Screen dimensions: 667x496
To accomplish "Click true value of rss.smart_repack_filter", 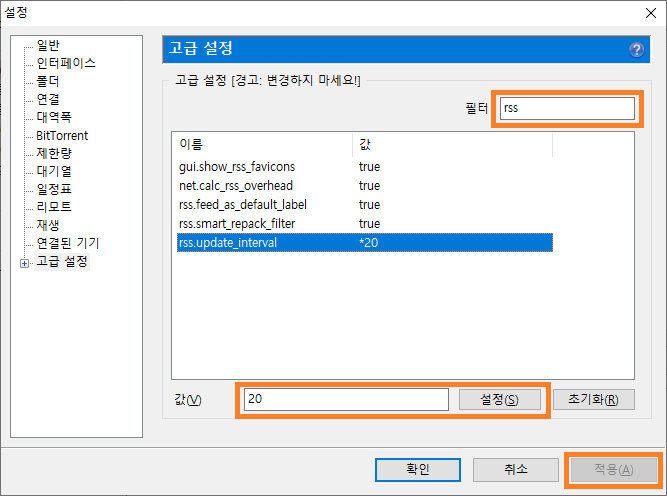I will coord(369,224).
